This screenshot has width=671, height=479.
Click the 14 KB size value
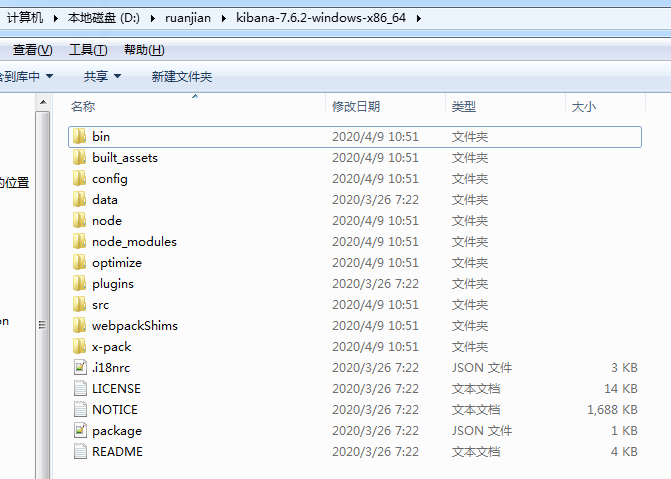pos(621,388)
